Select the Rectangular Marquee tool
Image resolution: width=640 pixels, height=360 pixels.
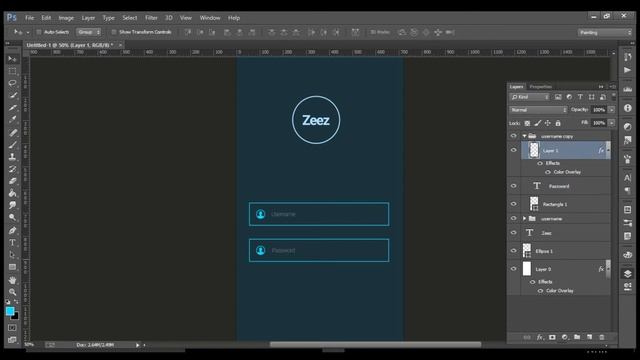tap(12, 71)
